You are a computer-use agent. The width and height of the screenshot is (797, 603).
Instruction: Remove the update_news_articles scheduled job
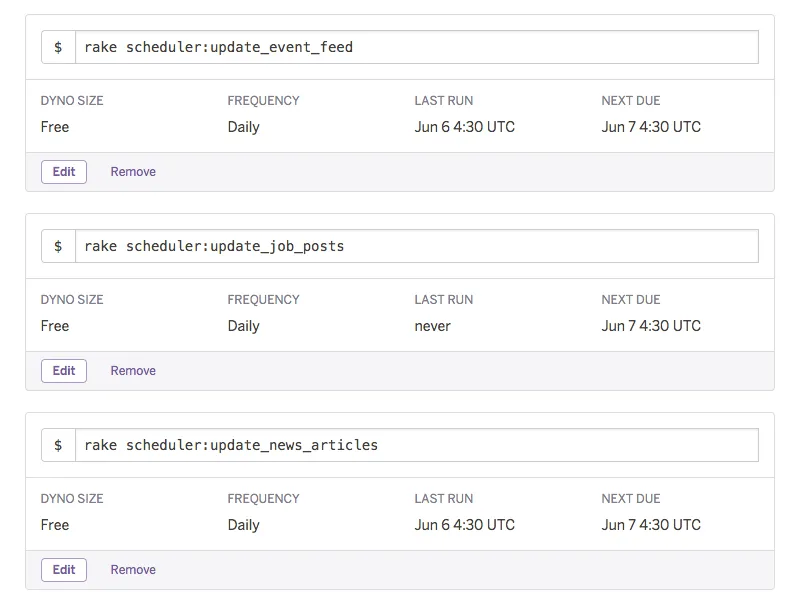(x=133, y=569)
